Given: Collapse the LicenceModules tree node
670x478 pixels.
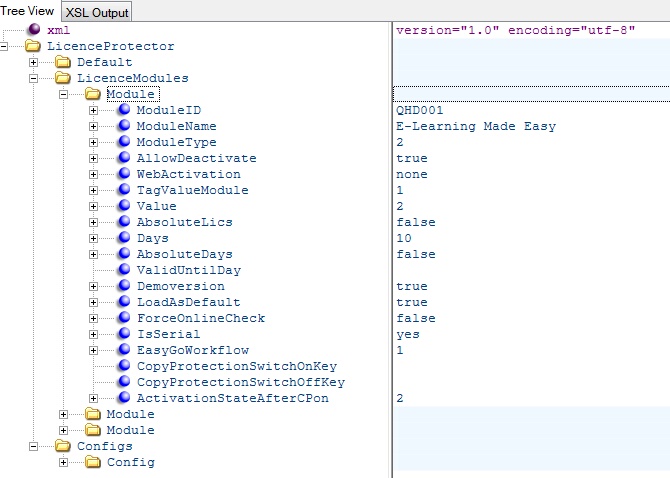Looking at the screenshot, I should [34, 78].
